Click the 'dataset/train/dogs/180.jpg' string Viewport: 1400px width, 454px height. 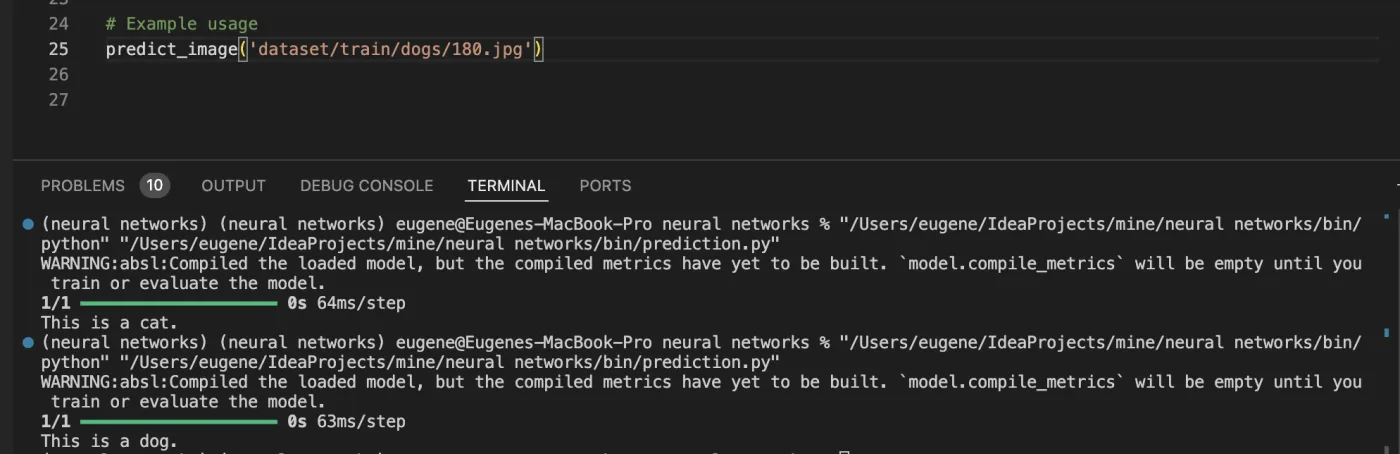(390, 49)
